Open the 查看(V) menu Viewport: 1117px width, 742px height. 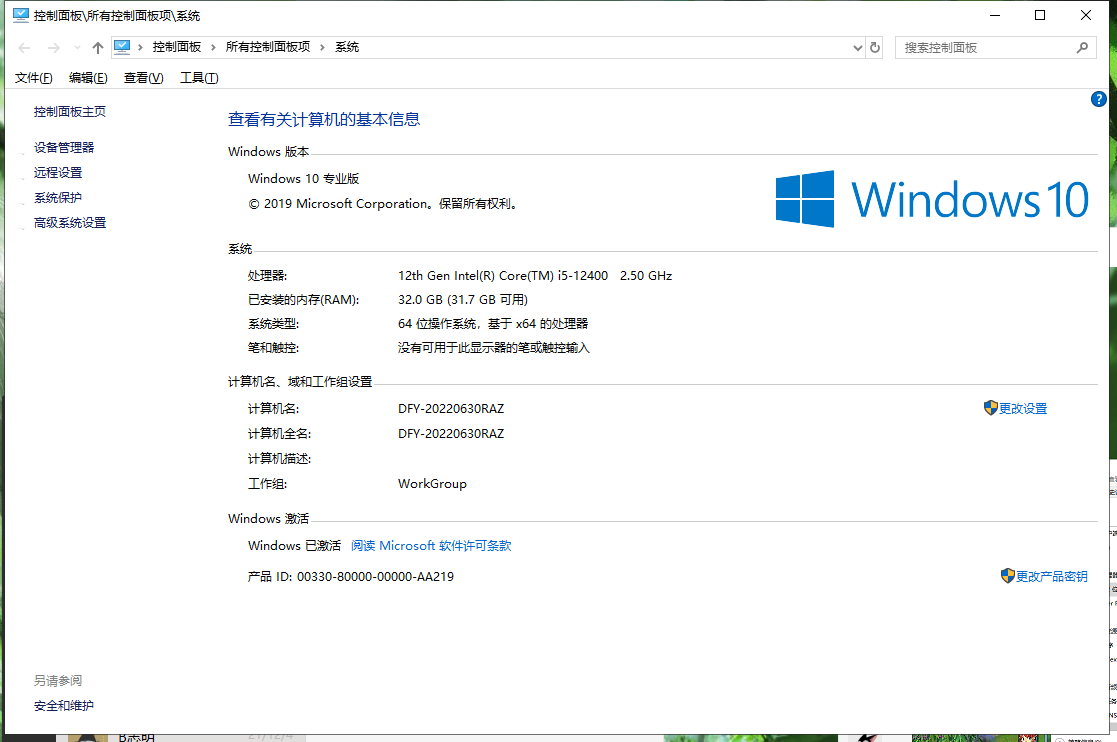coord(143,78)
